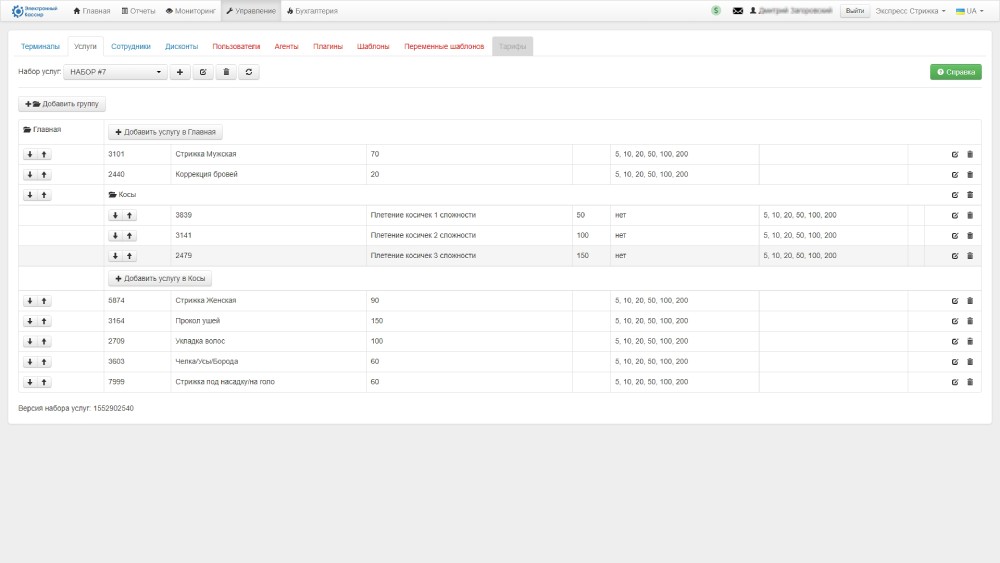The width and height of the screenshot is (1000, 563).
Task: Click the refresh icon beside service set
Action: click(249, 72)
